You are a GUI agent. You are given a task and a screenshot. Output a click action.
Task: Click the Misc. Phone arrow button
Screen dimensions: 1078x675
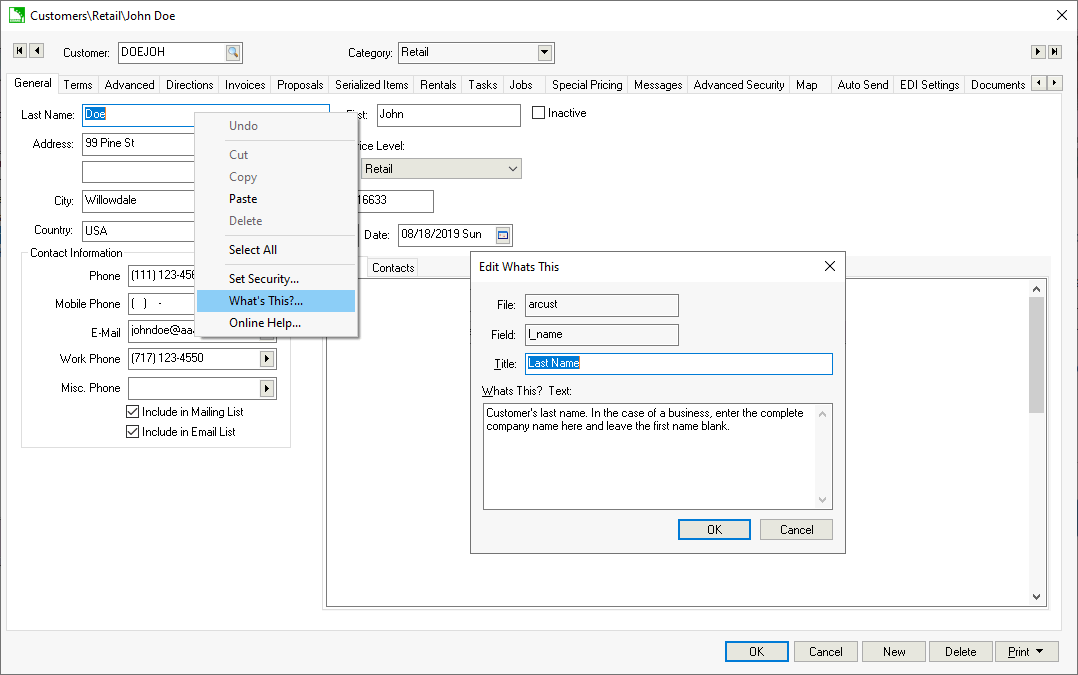267,388
